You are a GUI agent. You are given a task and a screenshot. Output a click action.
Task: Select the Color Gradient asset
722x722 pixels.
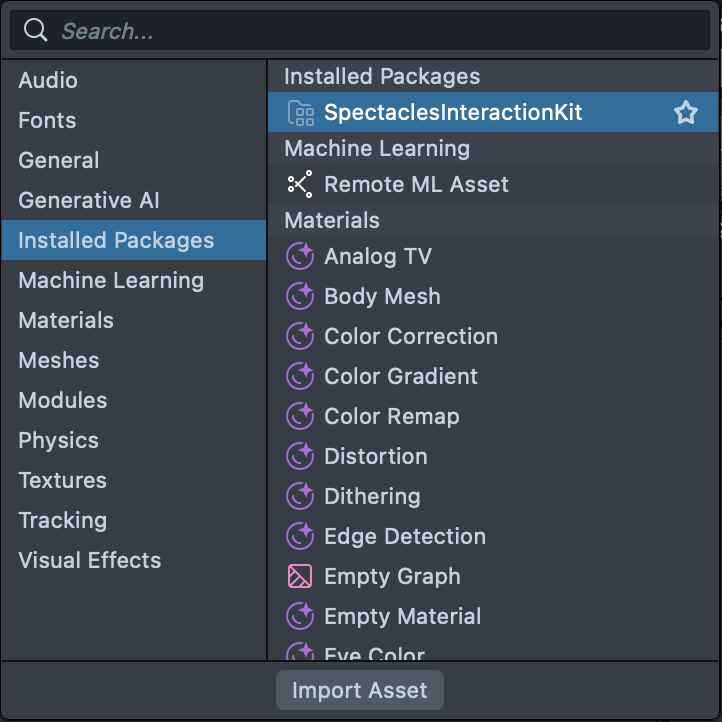tap(401, 377)
